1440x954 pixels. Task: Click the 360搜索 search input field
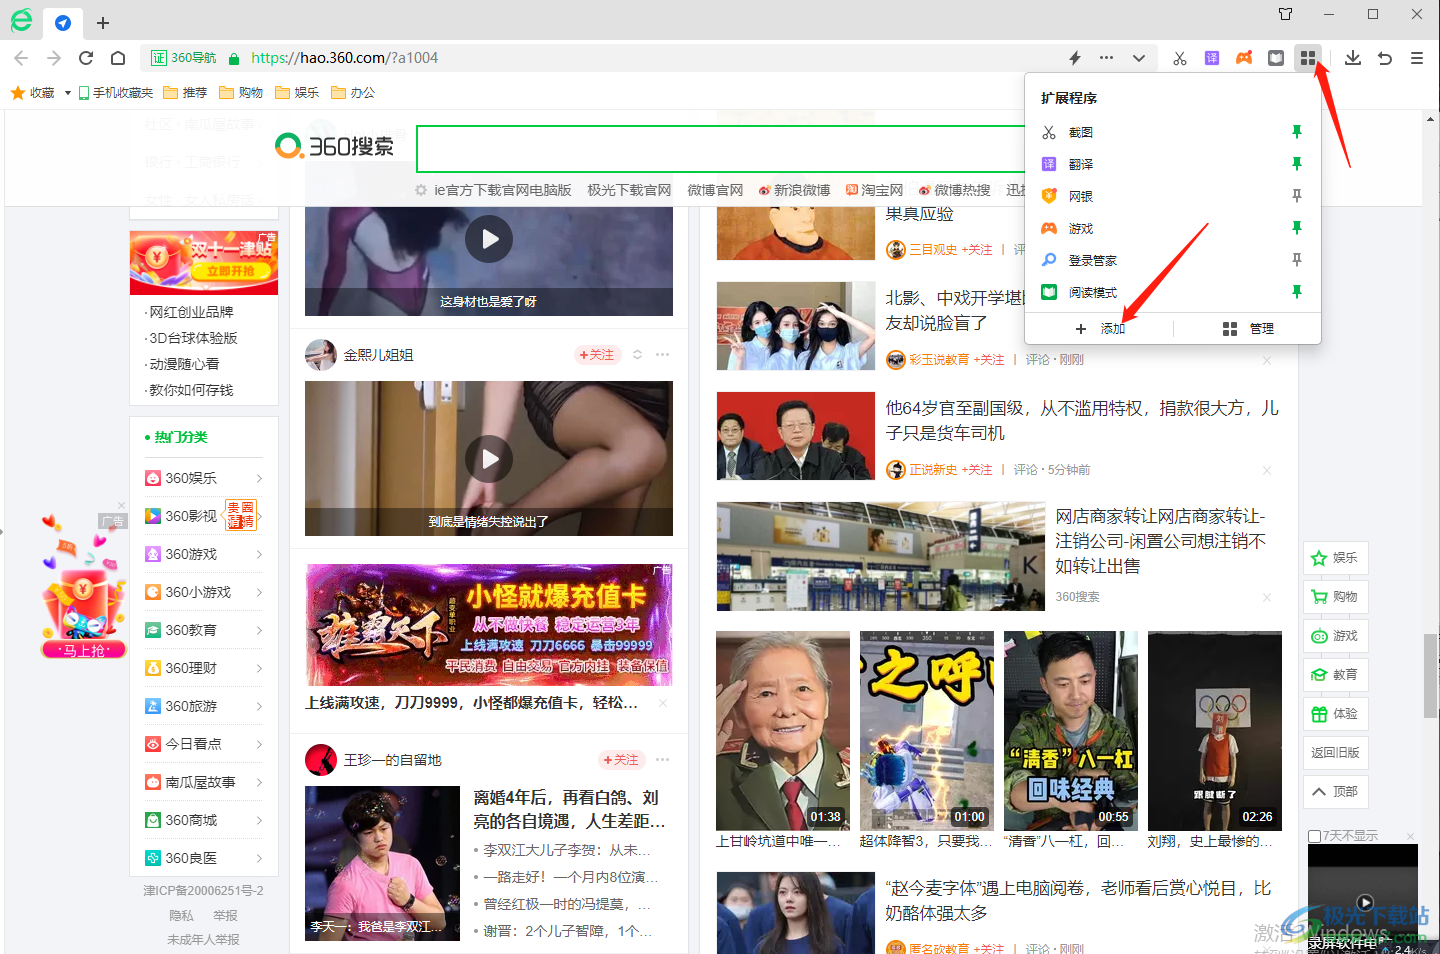coord(720,149)
